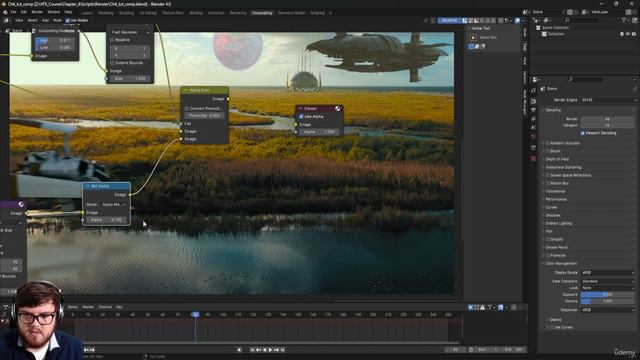Click the Backdrop button in node header
640x360 pixels.
(x=449, y=20)
